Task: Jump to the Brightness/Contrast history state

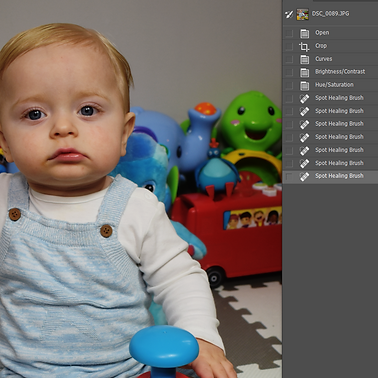Action: (x=340, y=72)
